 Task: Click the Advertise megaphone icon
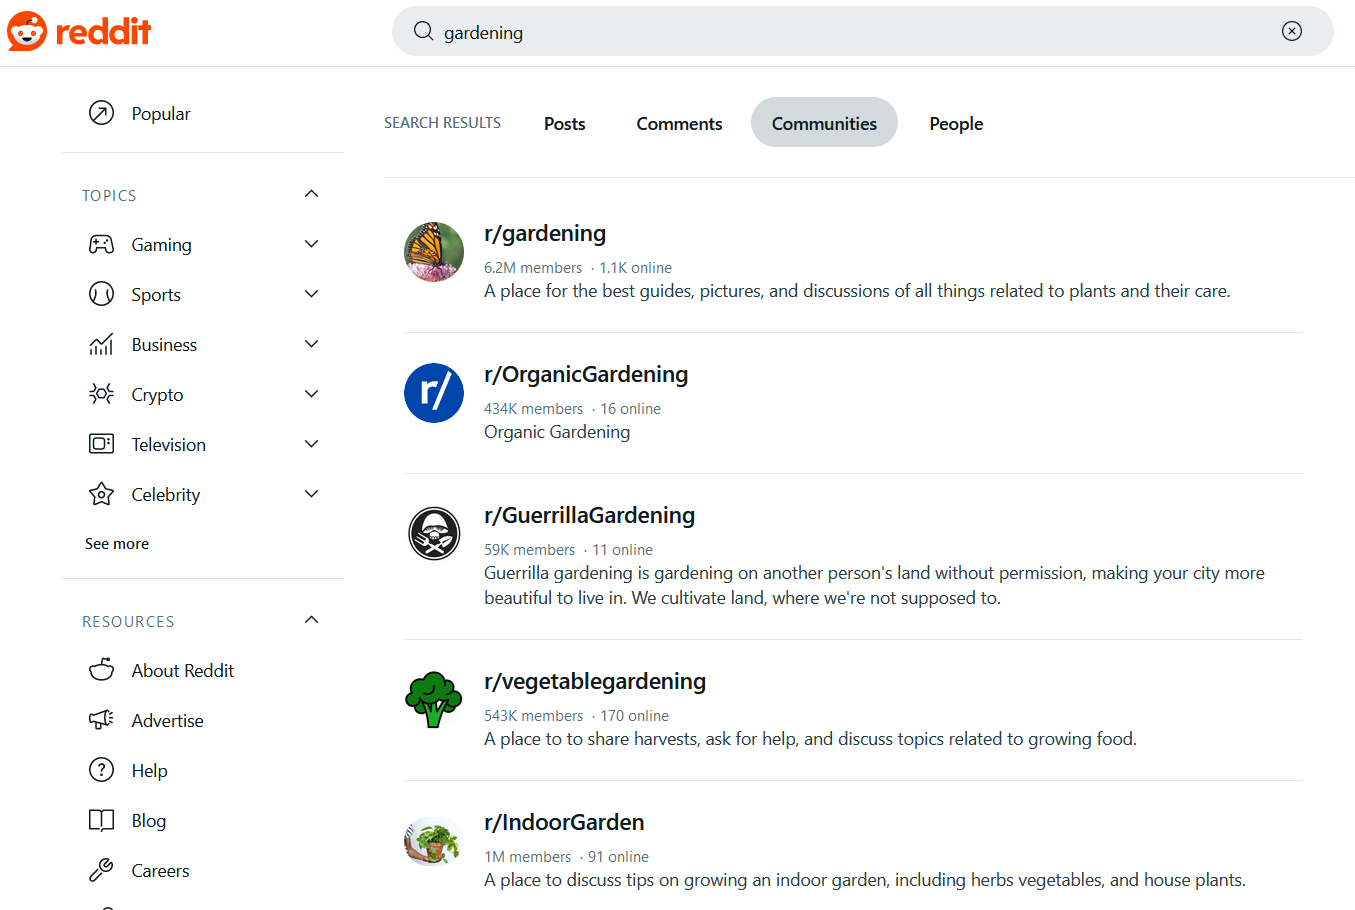point(101,720)
